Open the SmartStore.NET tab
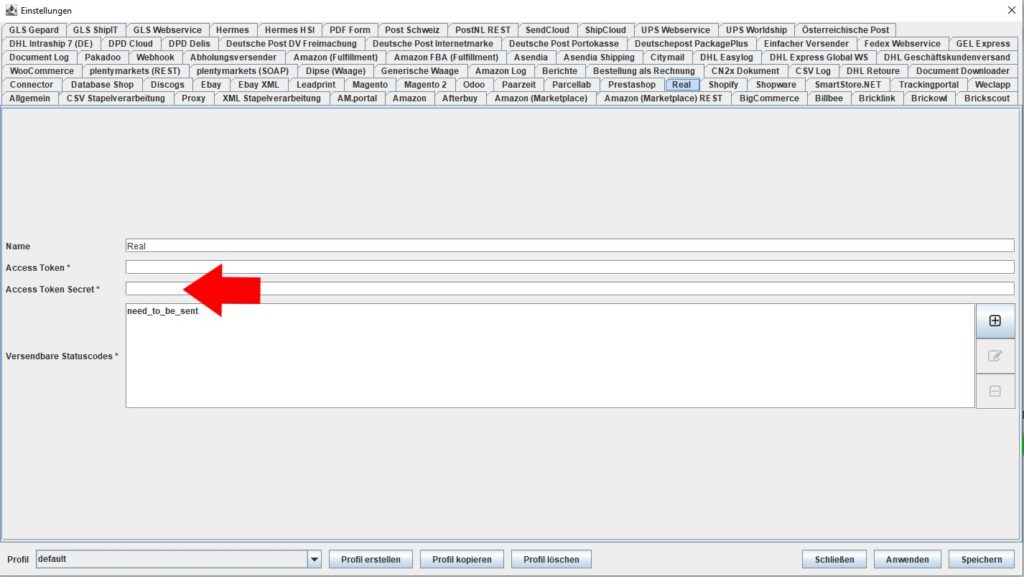 click(x=847, y=84)
